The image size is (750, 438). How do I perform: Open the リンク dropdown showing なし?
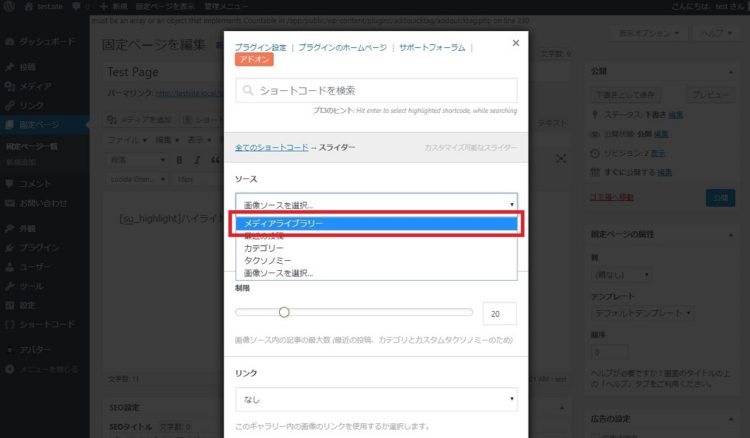pos(376,400)
